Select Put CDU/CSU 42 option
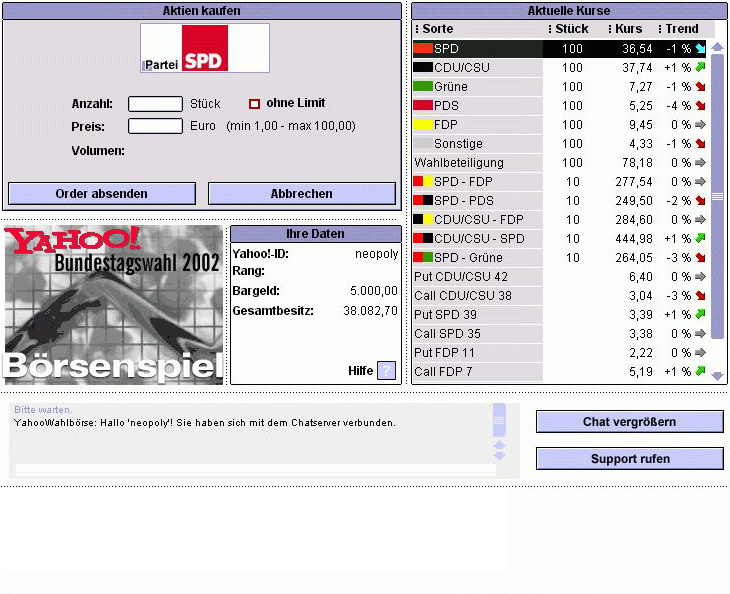Screen dimensions: 730x594 560,277
